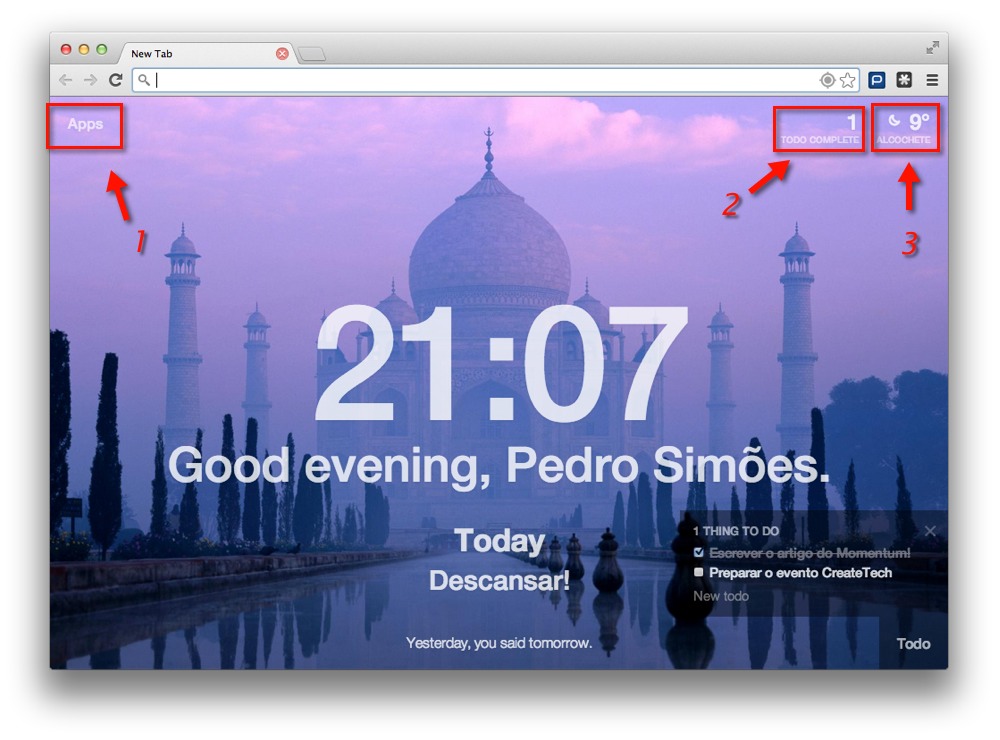Go forward using the browser forward arrow
The height and width of the screenshot is (740, 1000).
90,80
